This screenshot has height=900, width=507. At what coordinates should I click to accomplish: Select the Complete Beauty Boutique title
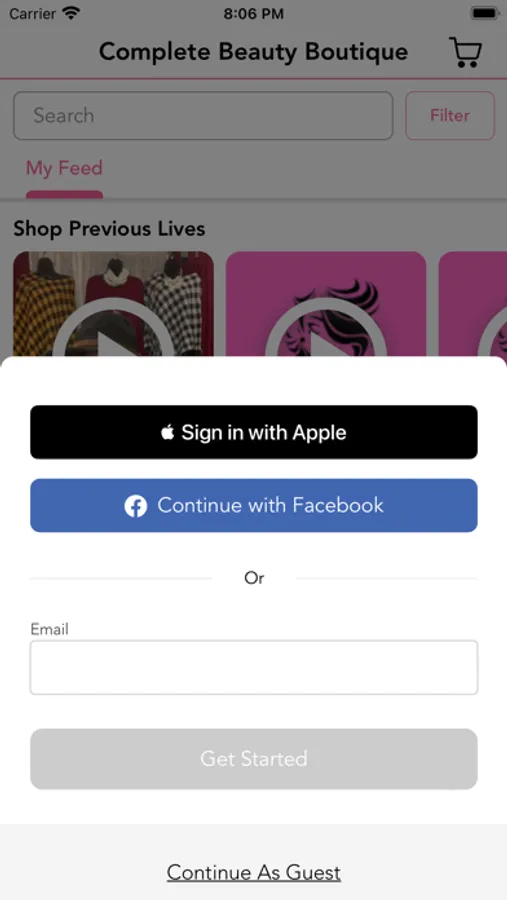point(253,52)
